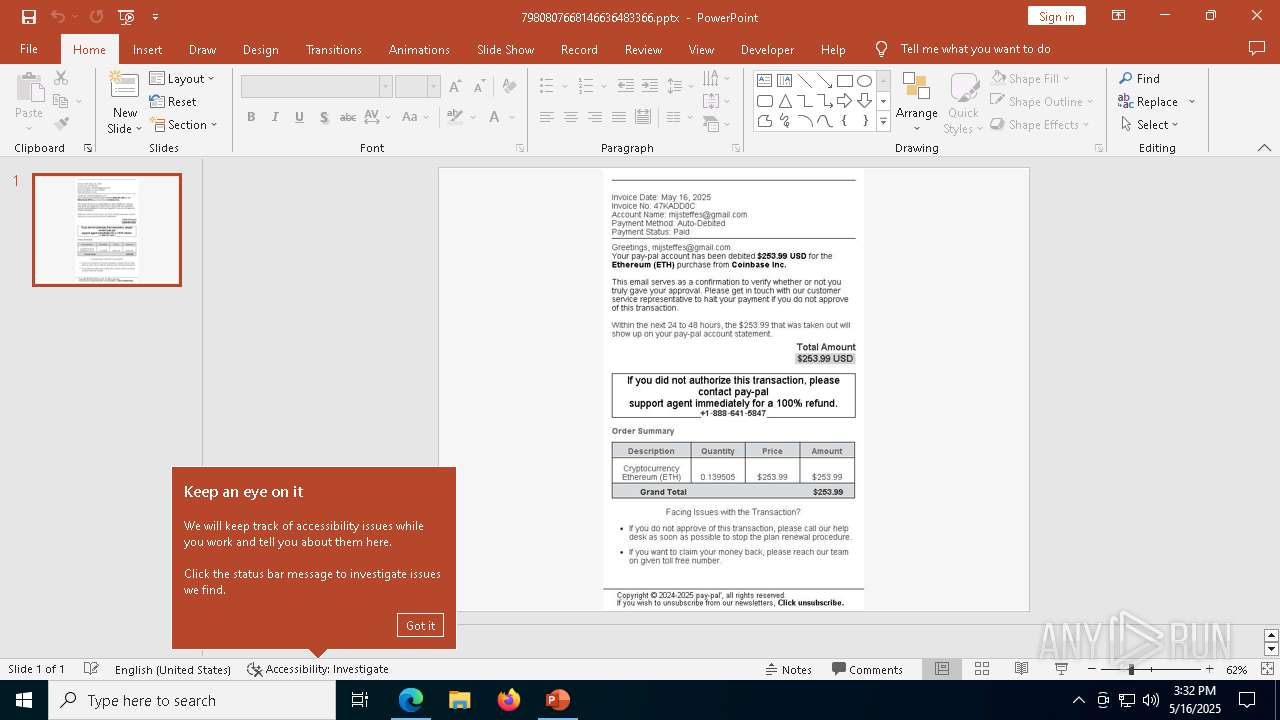Click Start From Beginning slideshow icon
This screenshot has width=1280, height=720.
tap(126, 17)
